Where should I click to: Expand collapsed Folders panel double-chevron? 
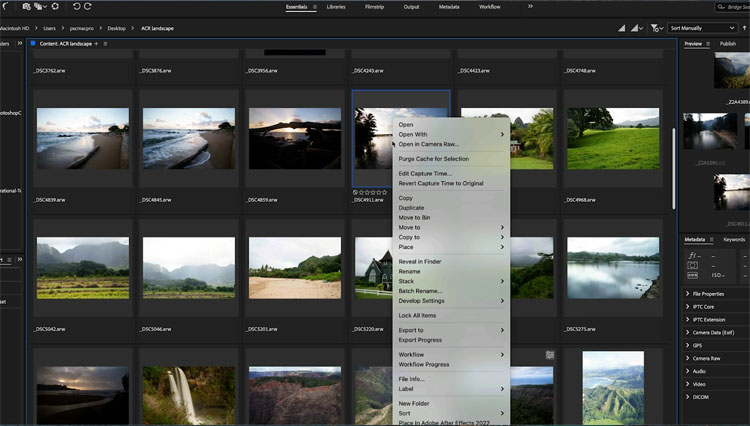[x=20, y=43]
